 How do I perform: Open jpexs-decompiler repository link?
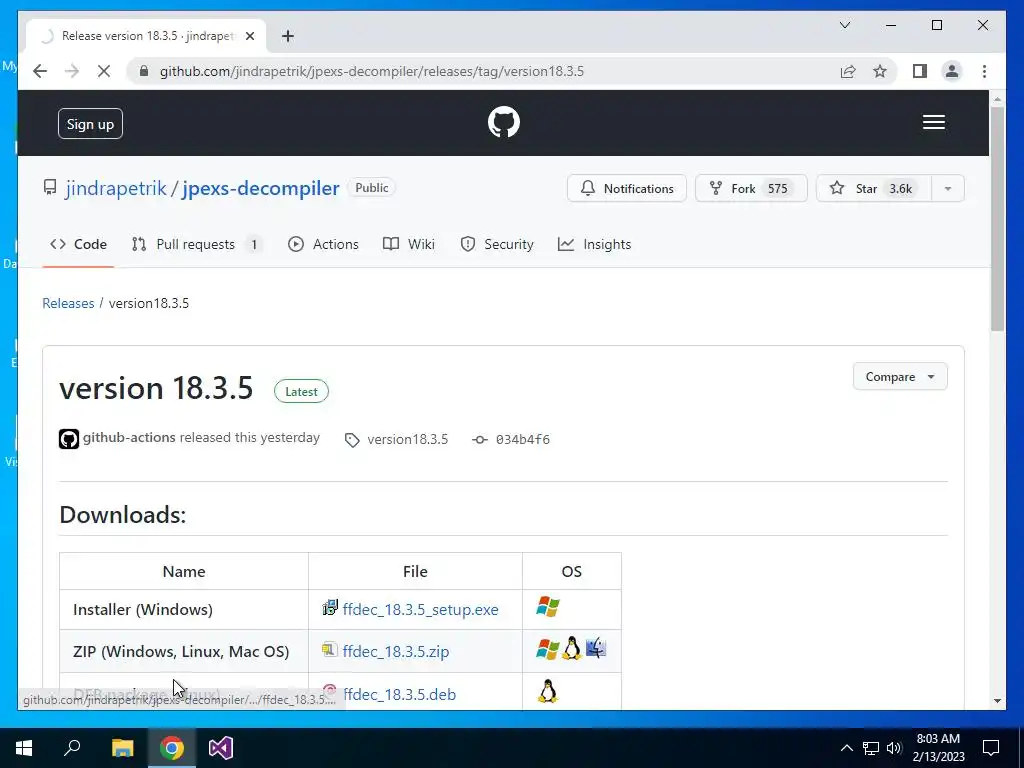tap(261, 188)
